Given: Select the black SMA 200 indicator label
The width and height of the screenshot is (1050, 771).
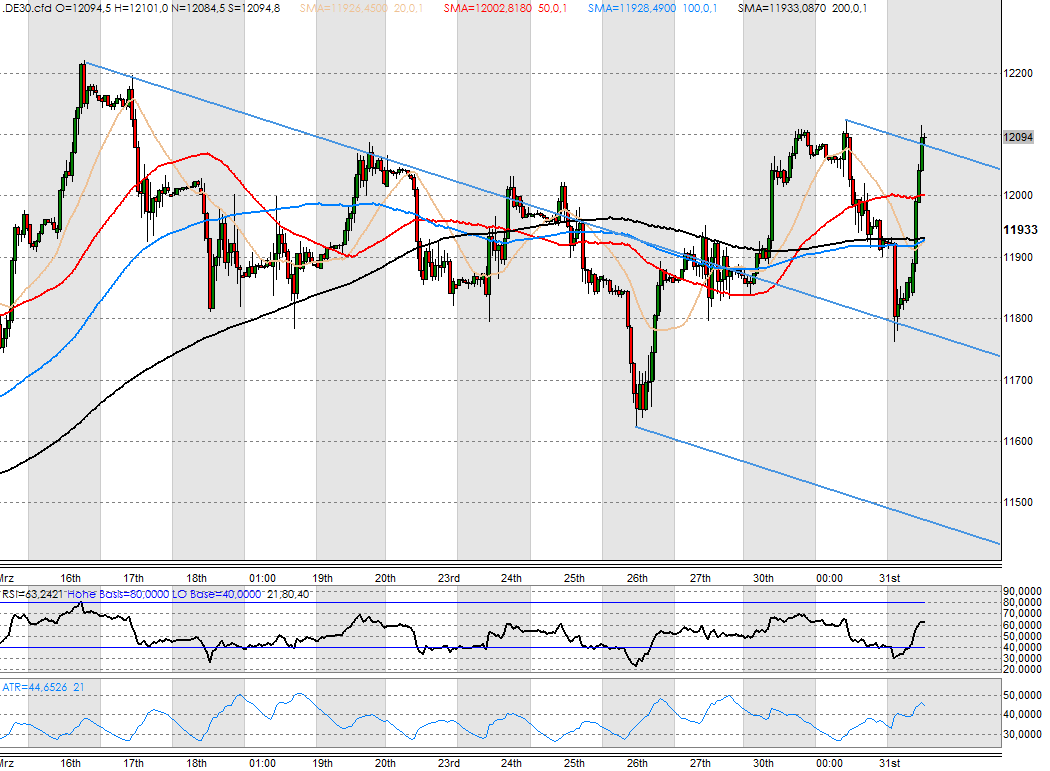Looking at the screenshot, I should 802,8.
